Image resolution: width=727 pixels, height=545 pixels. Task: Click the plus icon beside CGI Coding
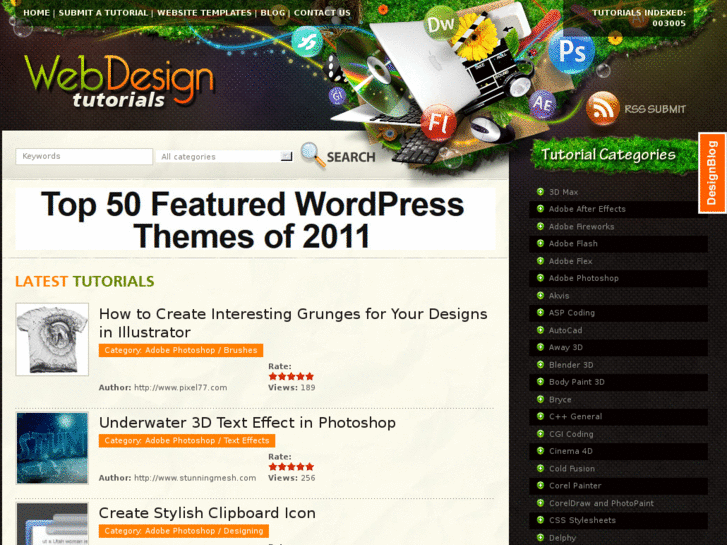click(x=540, y=434)
